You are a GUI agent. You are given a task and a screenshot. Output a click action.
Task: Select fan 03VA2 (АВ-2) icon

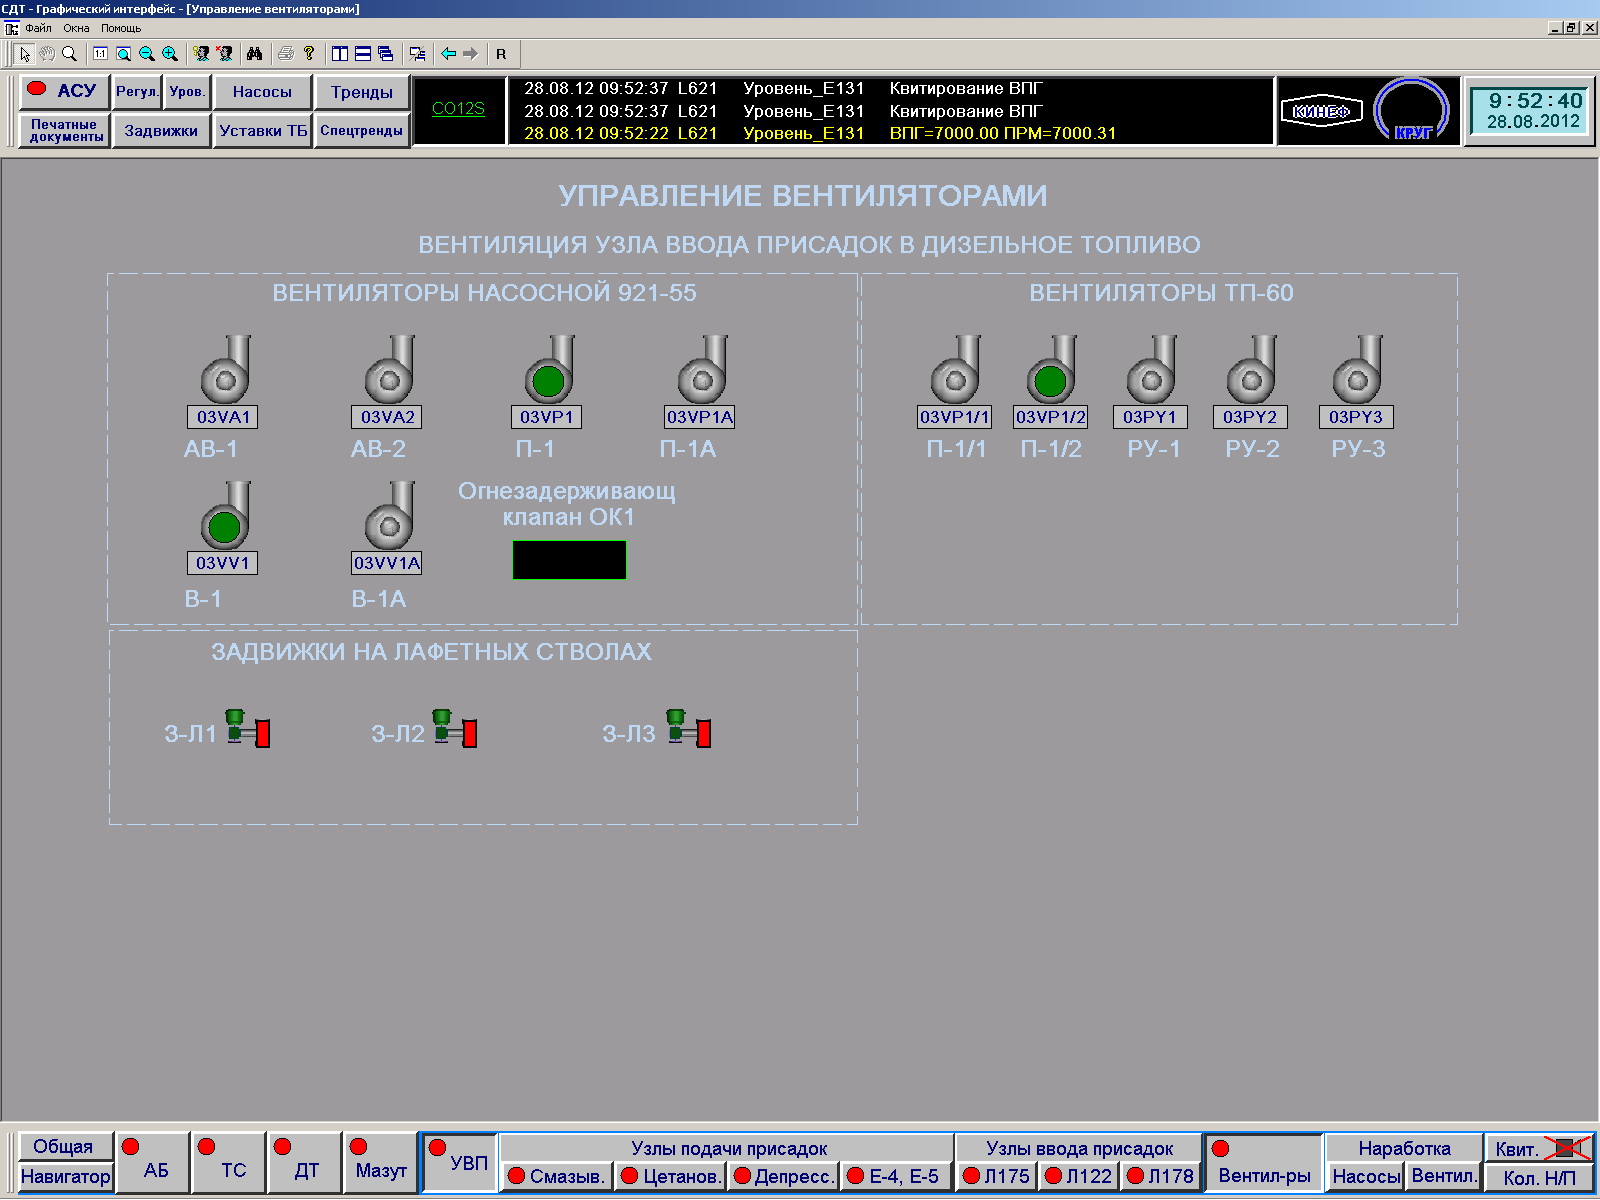[x=389, y=369]
